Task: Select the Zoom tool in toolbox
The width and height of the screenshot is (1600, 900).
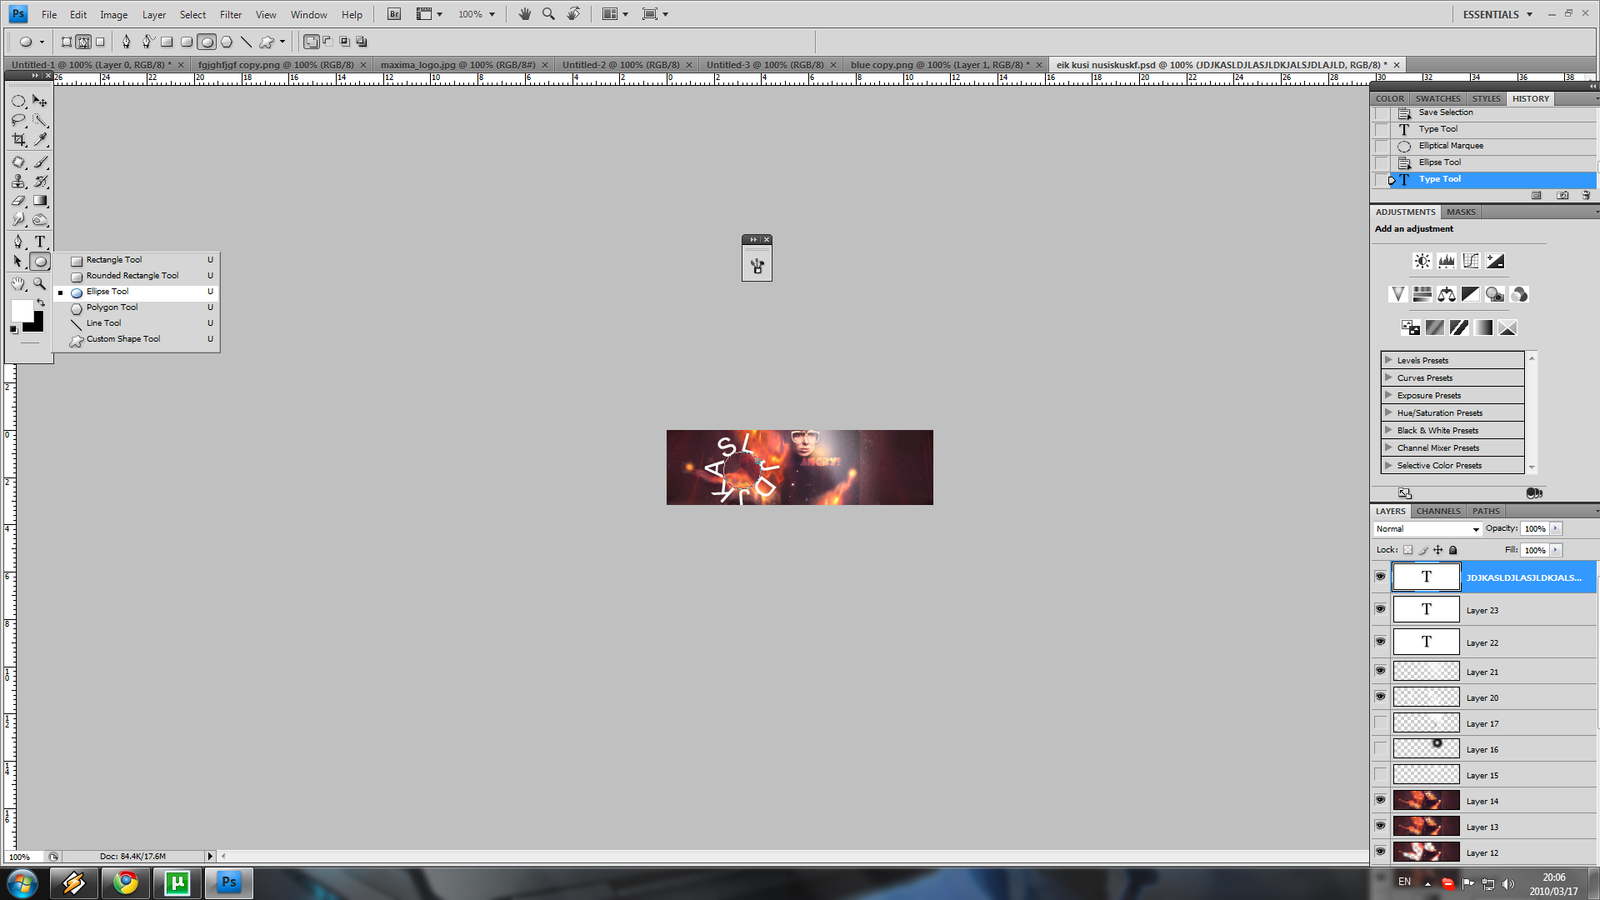Action: click(x=40, y=284)
